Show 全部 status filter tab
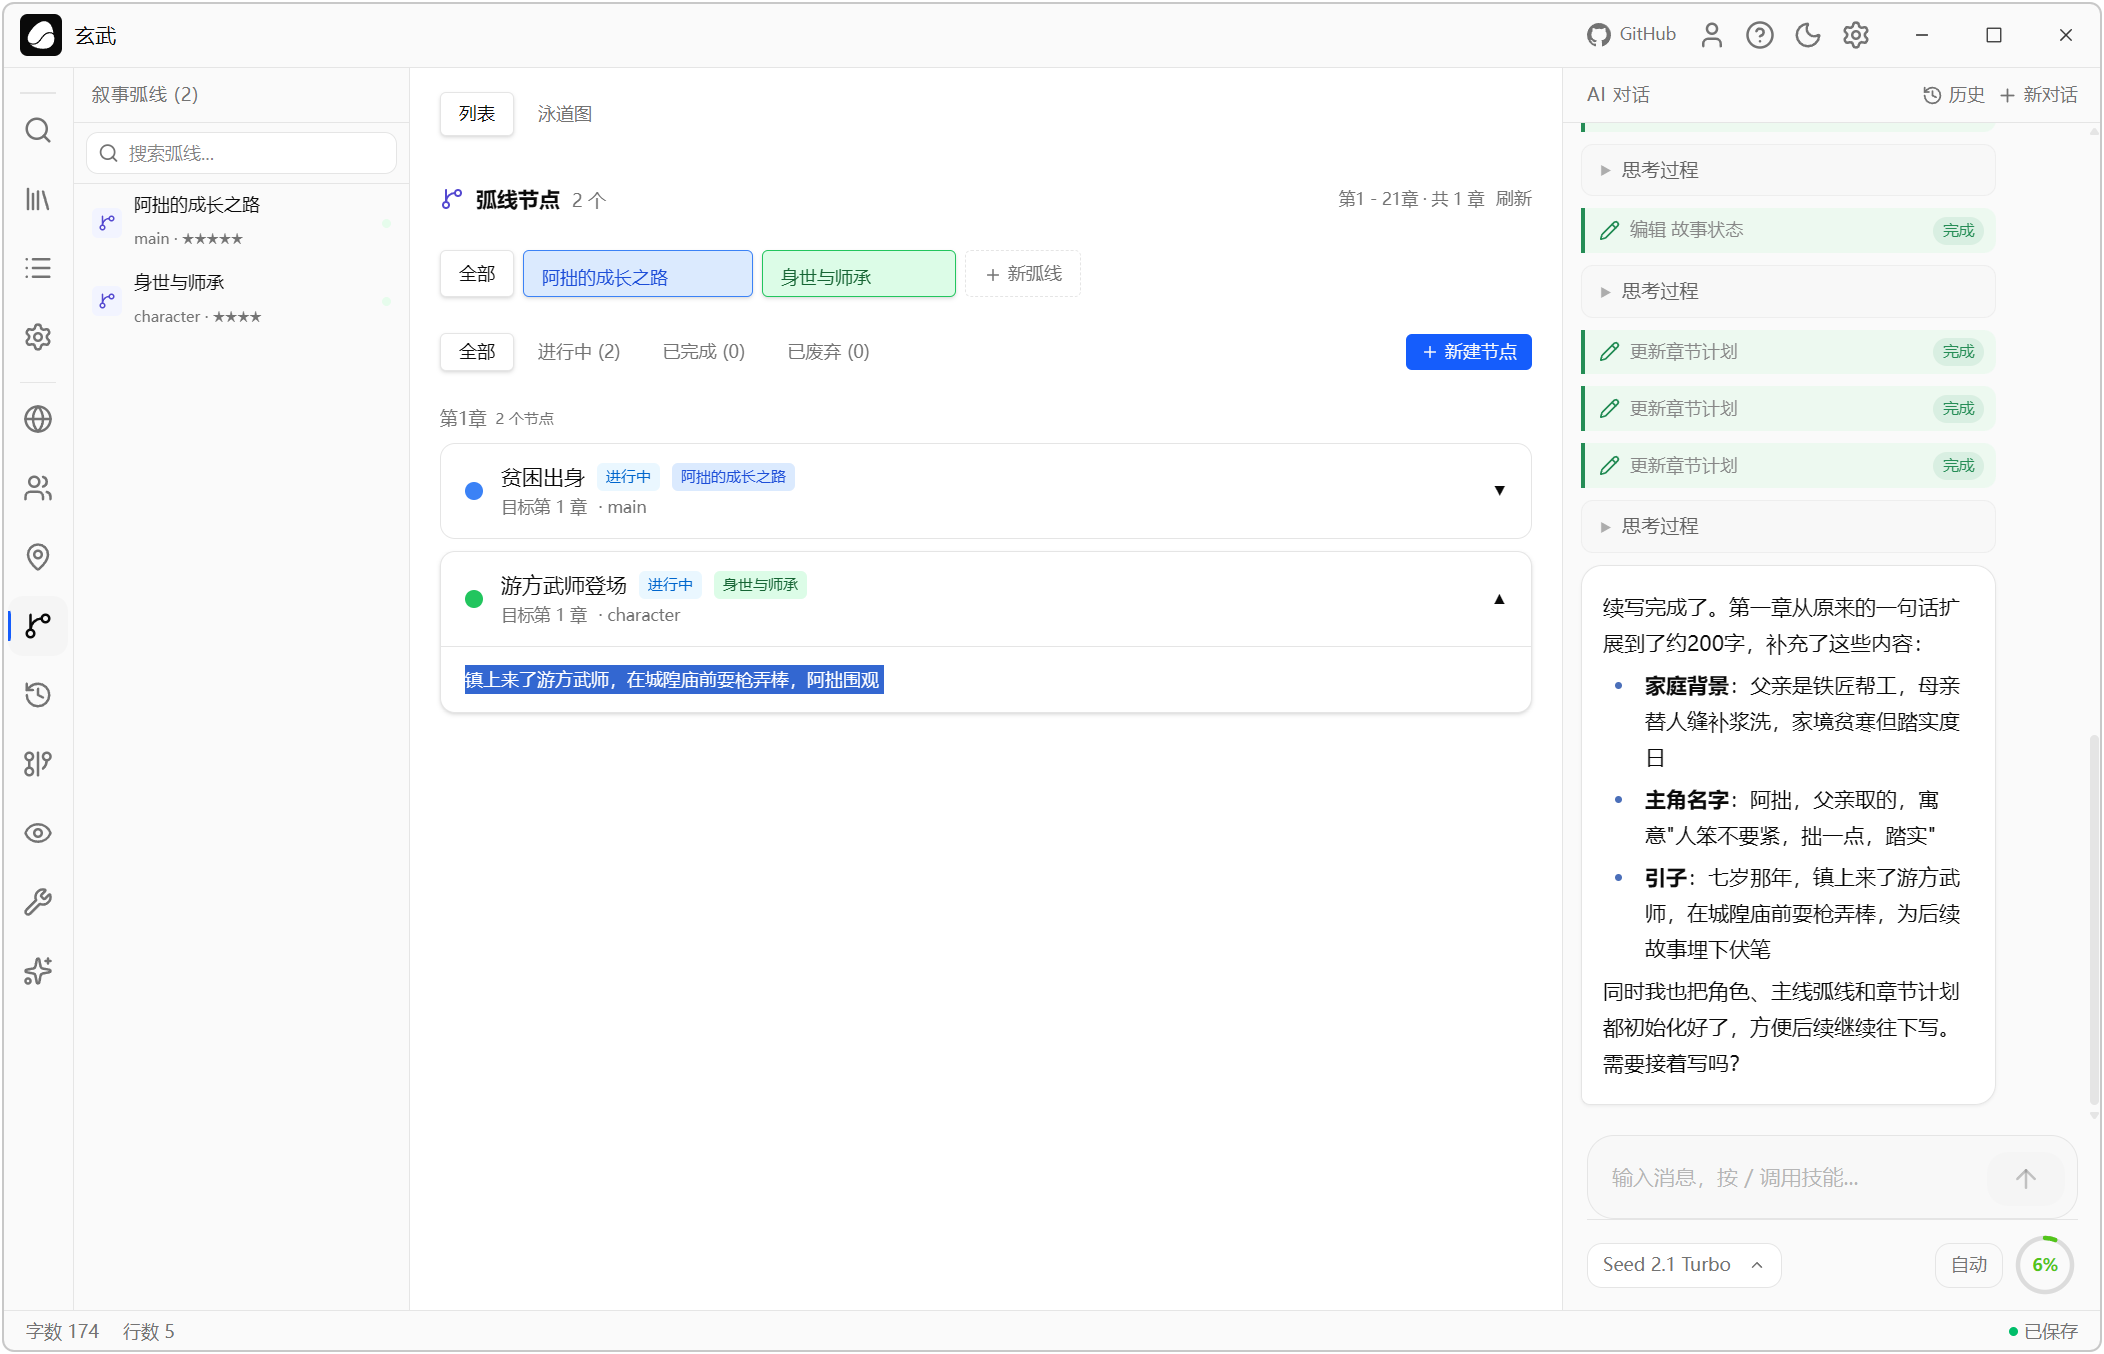Image resolution: width=2104 pixels, height=1354 pixels. (477, 352)
